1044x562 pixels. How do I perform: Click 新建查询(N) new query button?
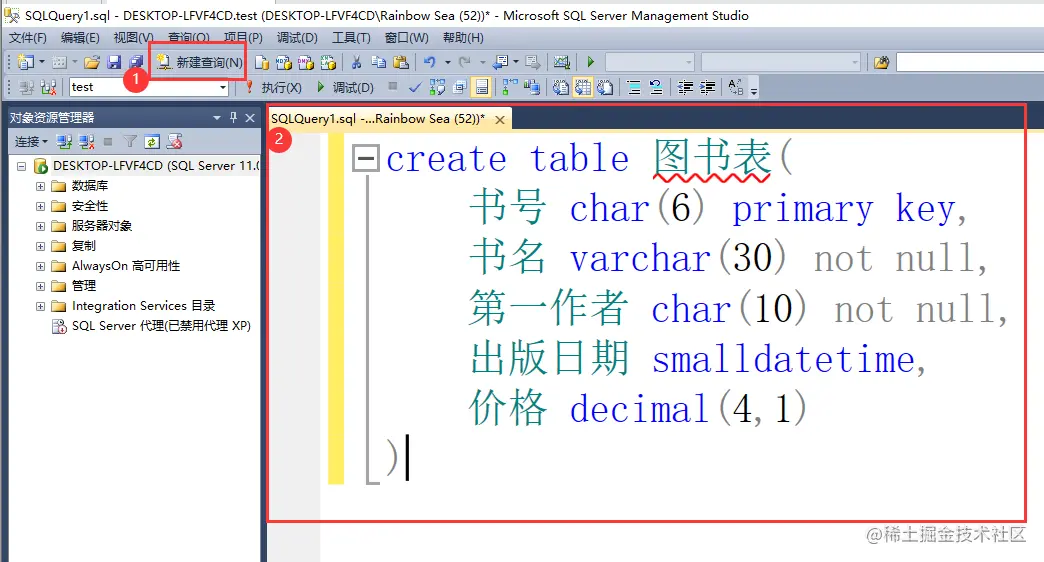(x=200, y=62)
